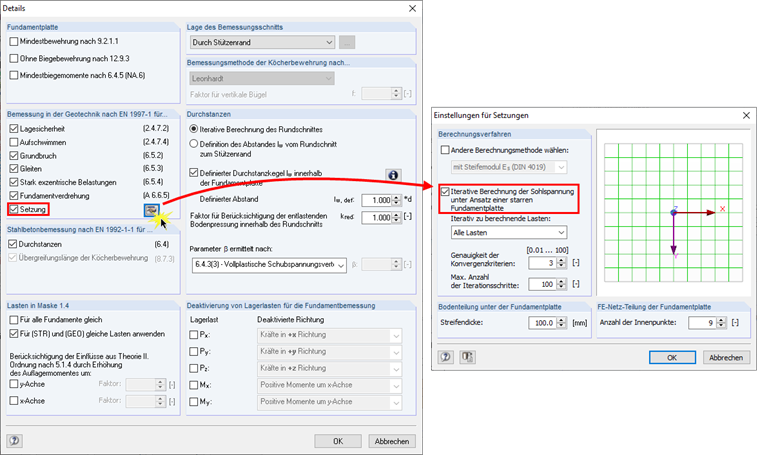Uncheck Stark exzentrische Belastungen
The height and width of the screenshot is (455, 760).
pyautogui.click(x=14, y=183)
